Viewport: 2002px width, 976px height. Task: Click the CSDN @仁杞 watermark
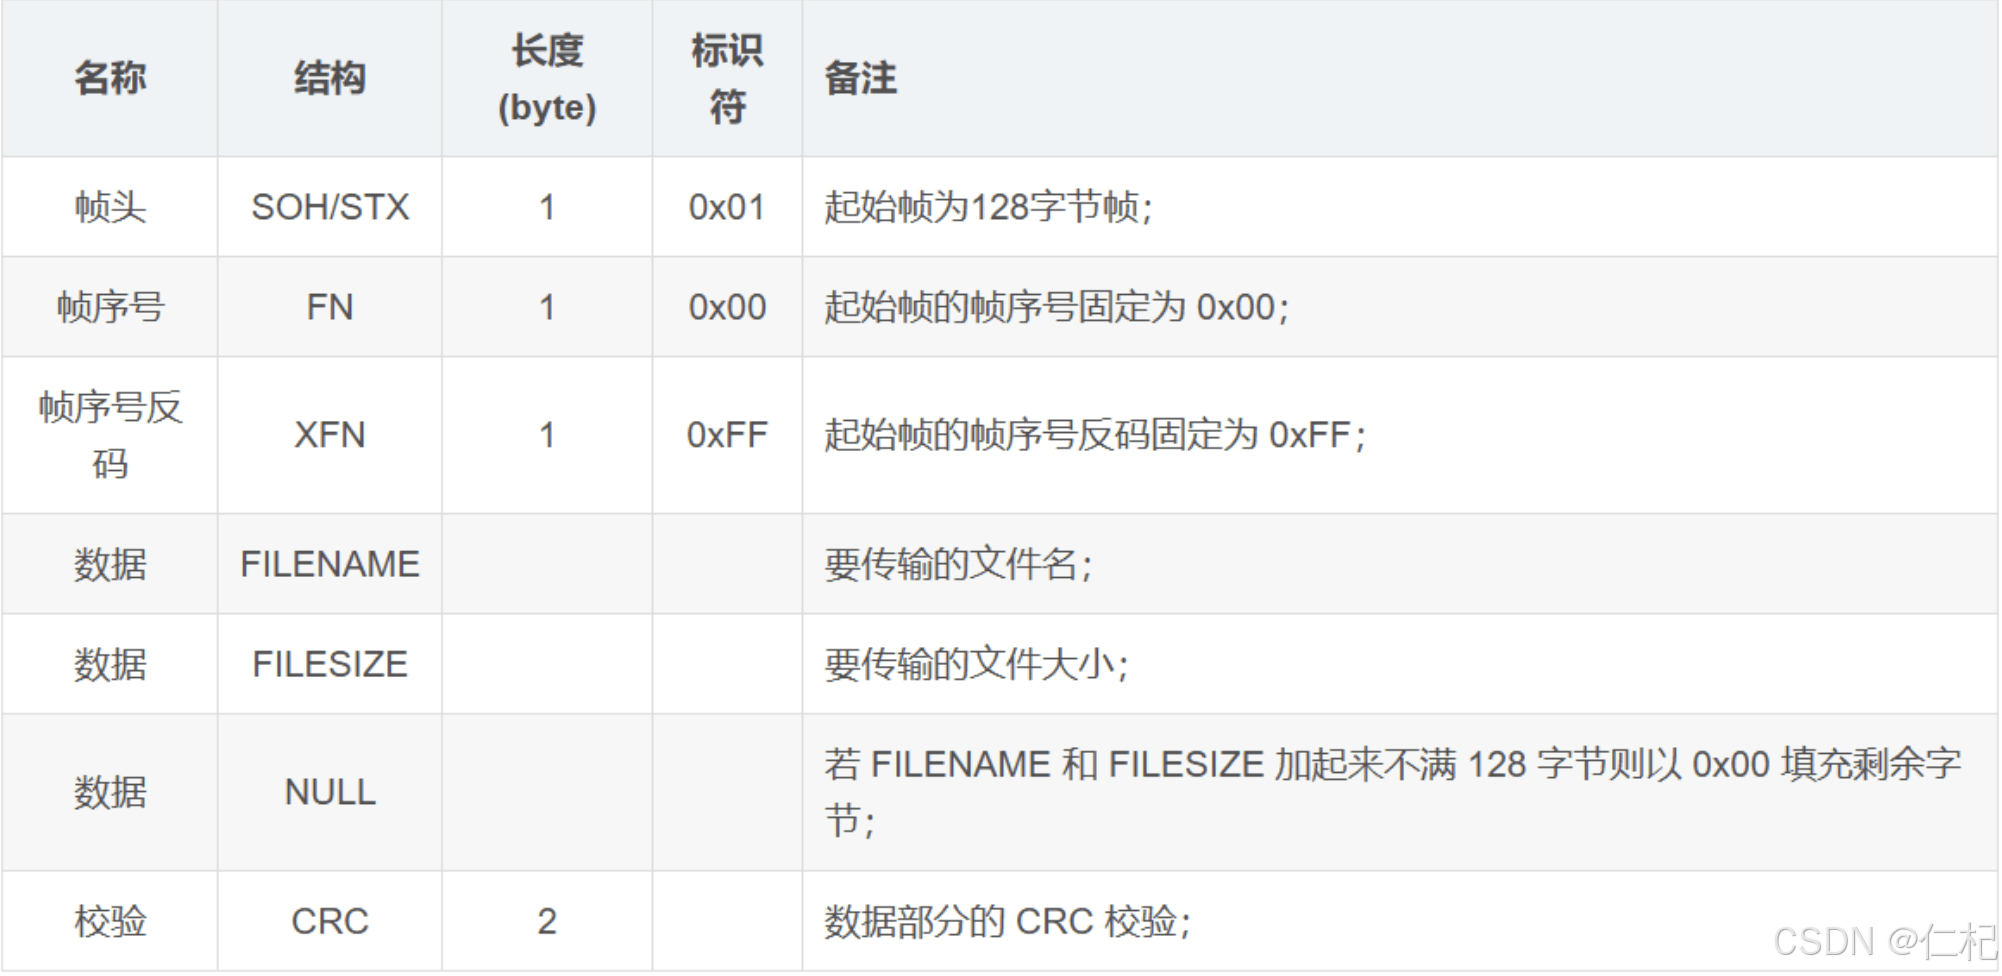[x=1883, y=941]
